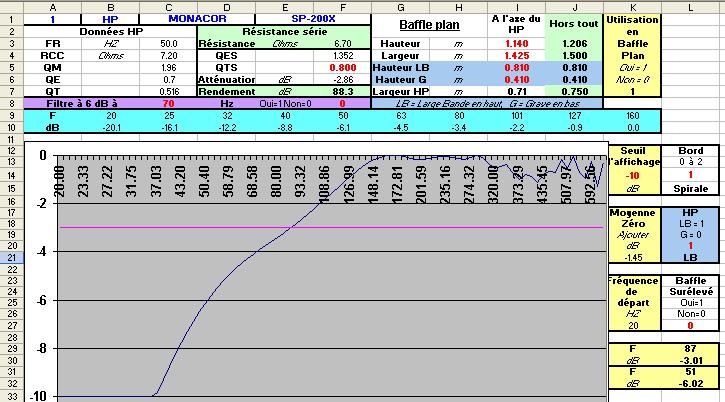Click chart Y-axis label -6

click(41, 300)
